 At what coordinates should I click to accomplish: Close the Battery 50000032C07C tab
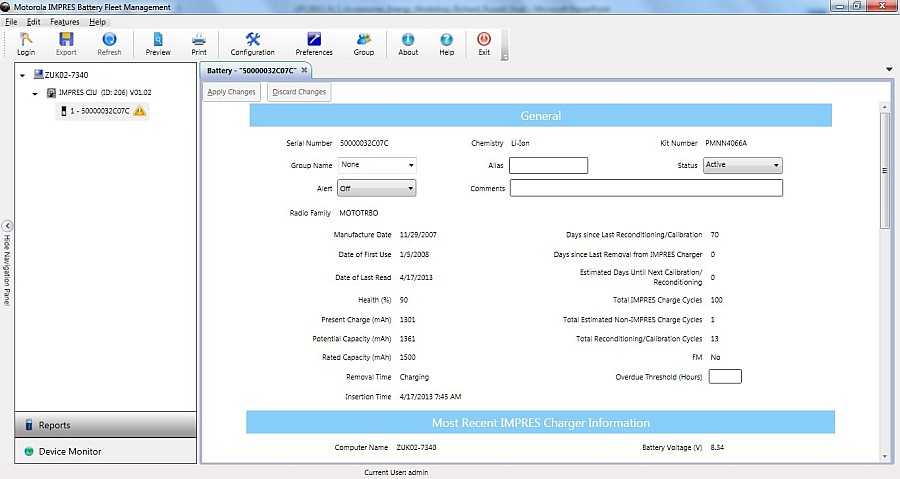coord(304,70)
